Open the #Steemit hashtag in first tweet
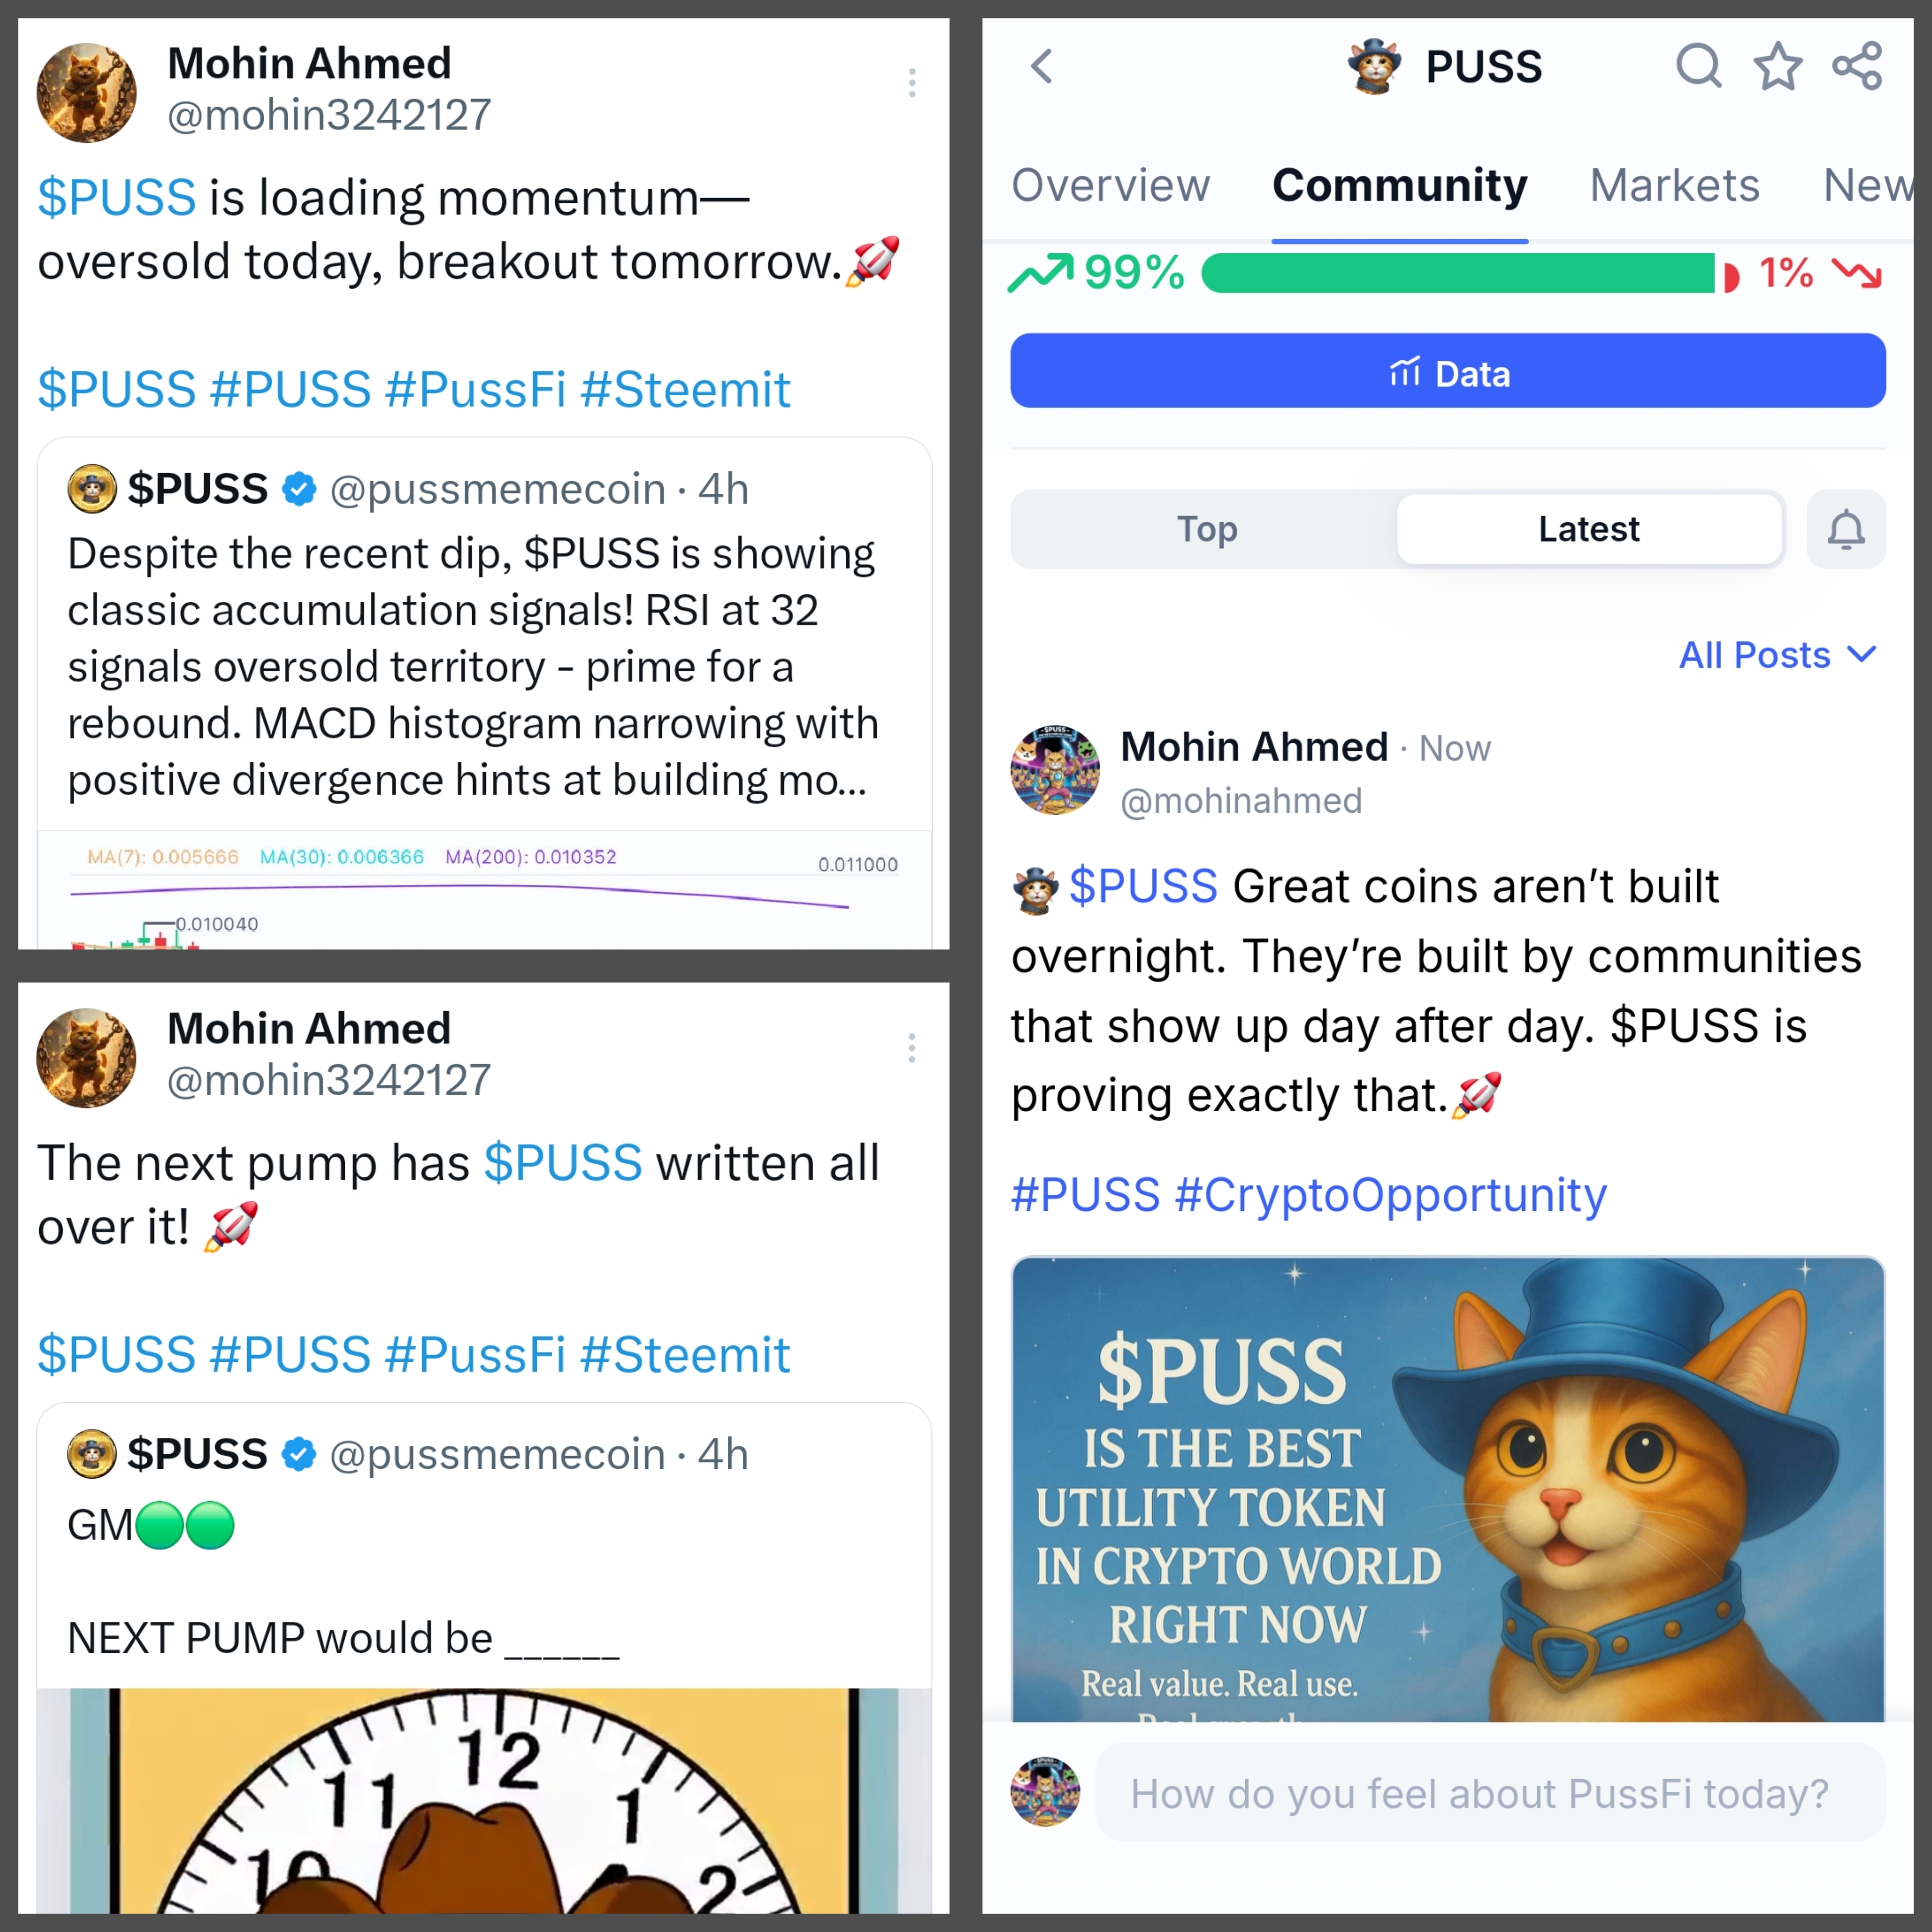The width and height of the screenshot is (1932, 1932). (x=686, y=390)
